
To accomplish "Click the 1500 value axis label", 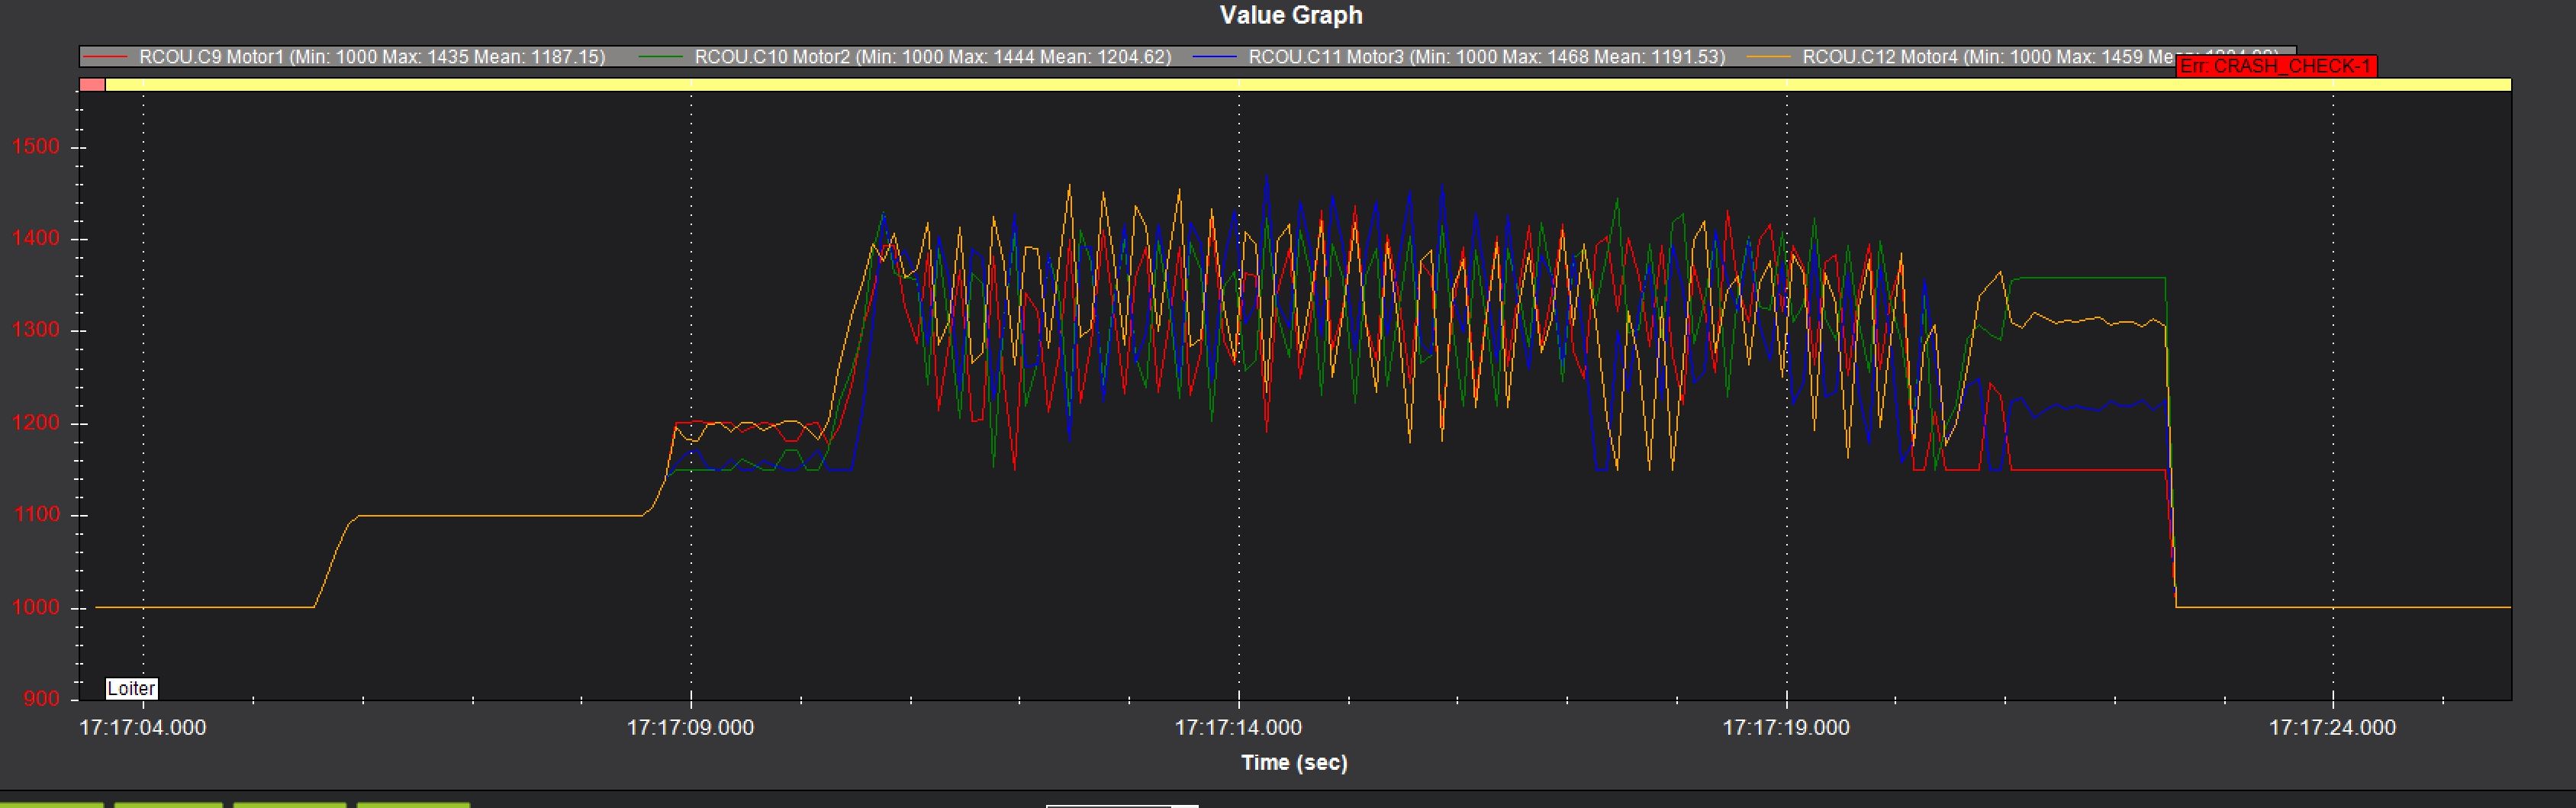I will point(36,146).
